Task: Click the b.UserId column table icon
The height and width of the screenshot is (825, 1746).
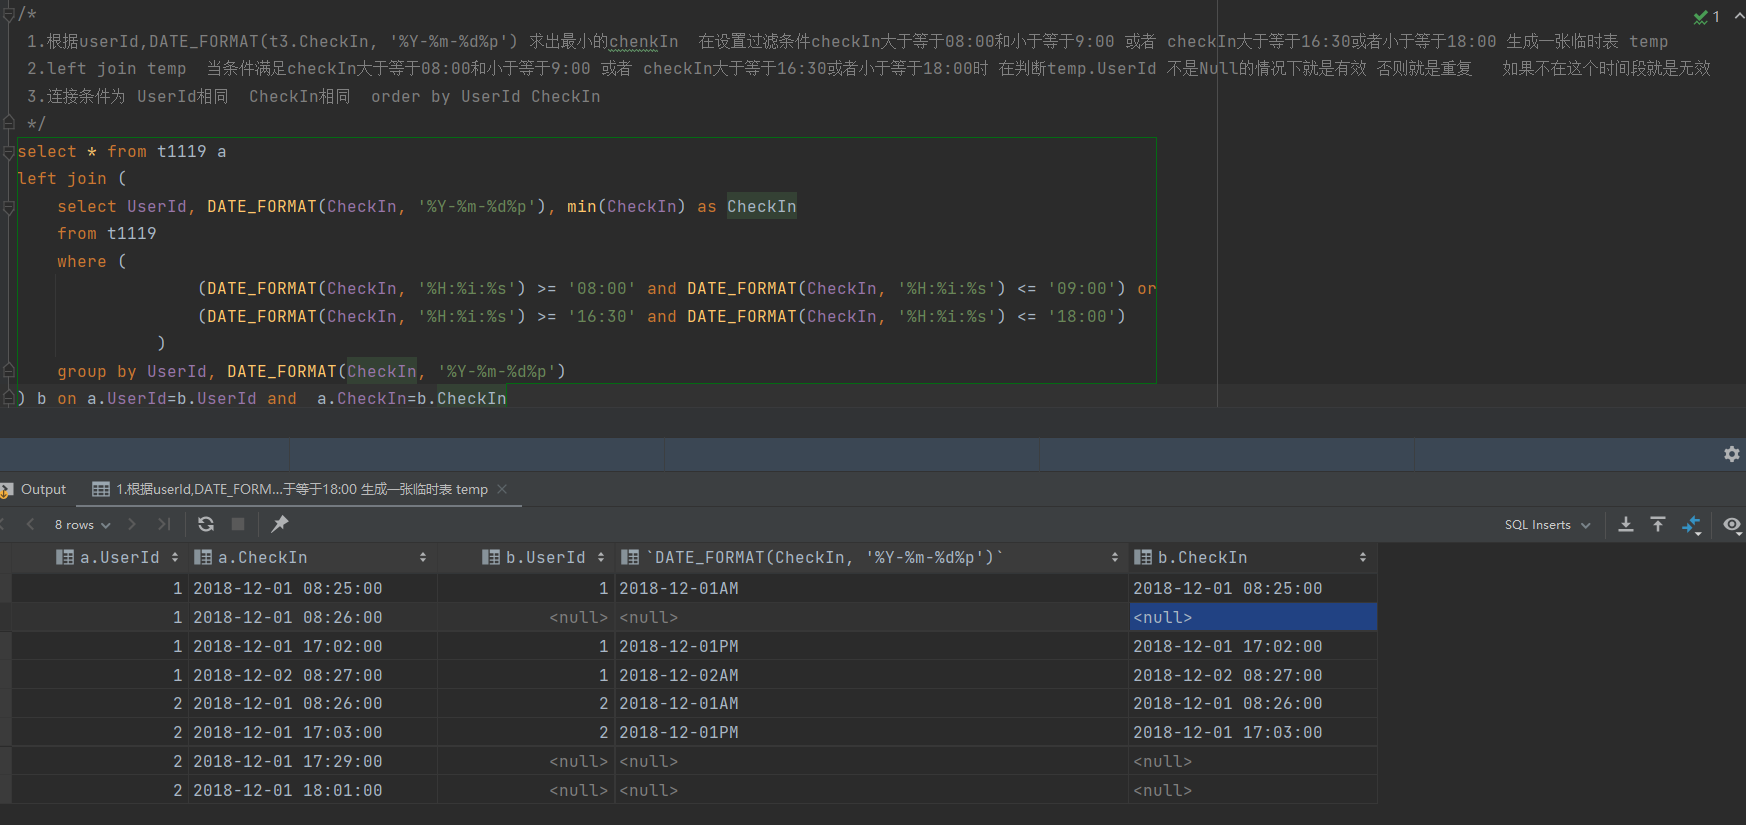Action: 491,557
